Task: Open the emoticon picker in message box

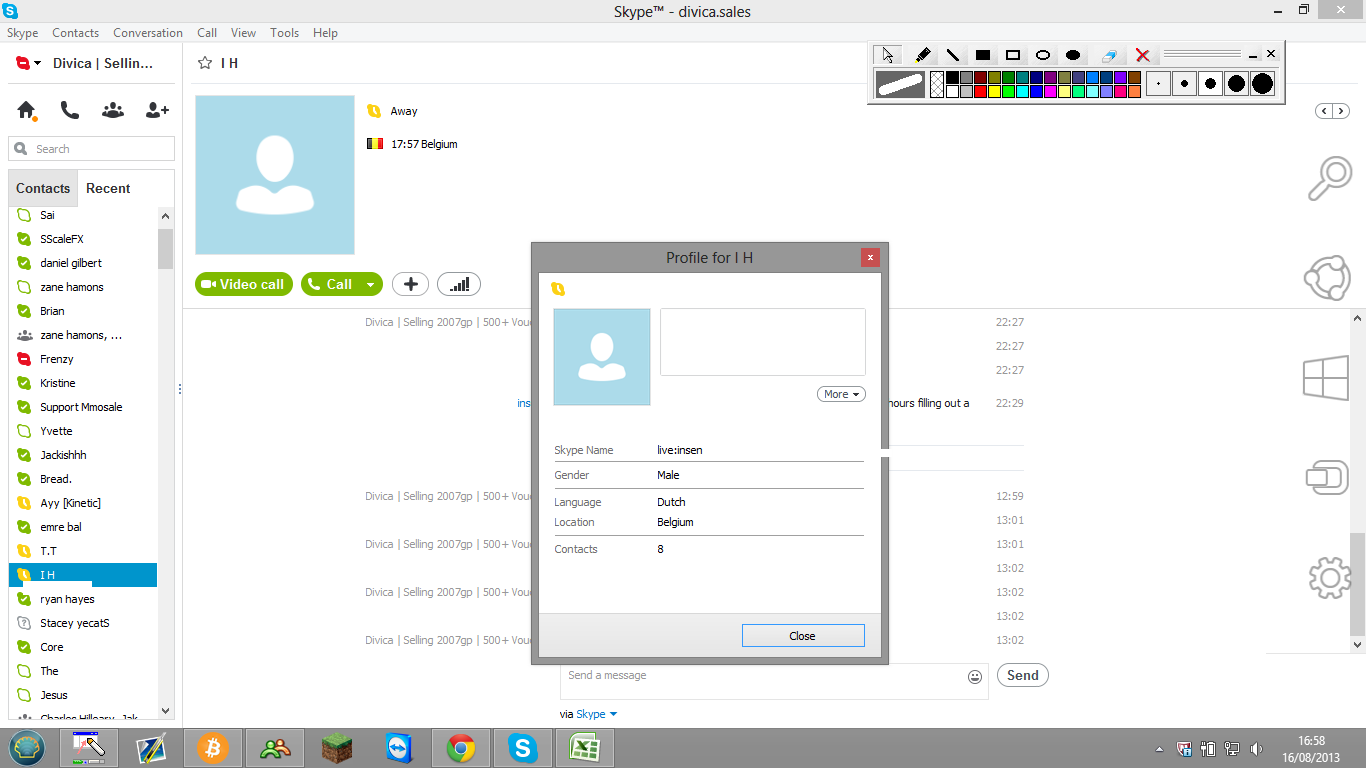Action: [975, 677]
